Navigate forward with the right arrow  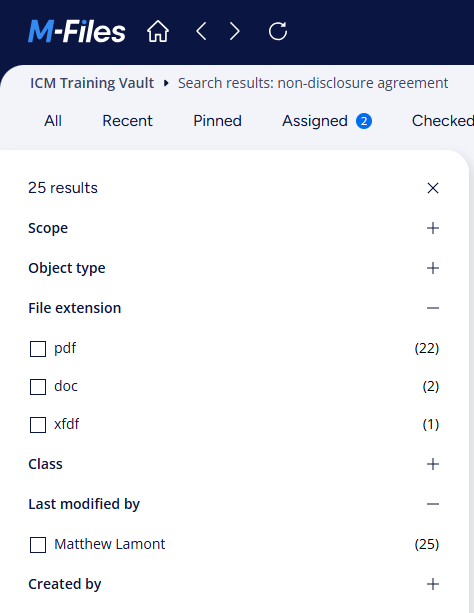pyautogui.click(x=235, y=31)
